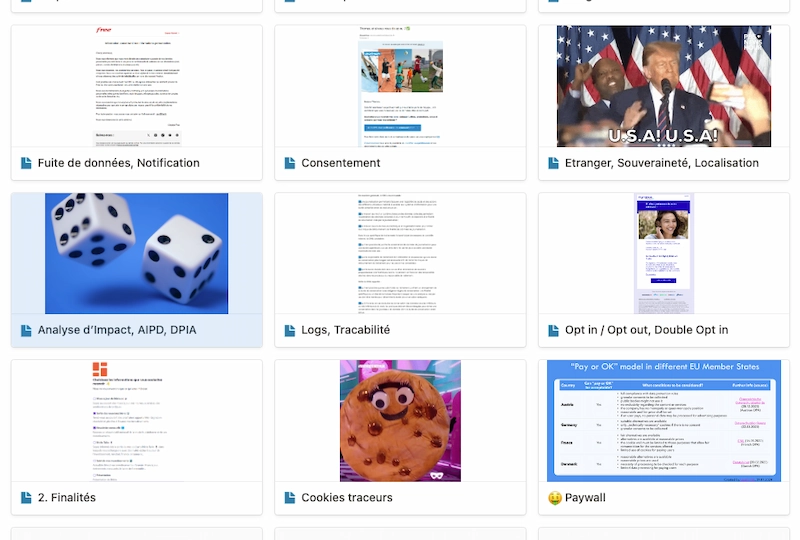Click the page icon beside Fuite de données, Notification
Screen dimensions: 800x540
26,163
